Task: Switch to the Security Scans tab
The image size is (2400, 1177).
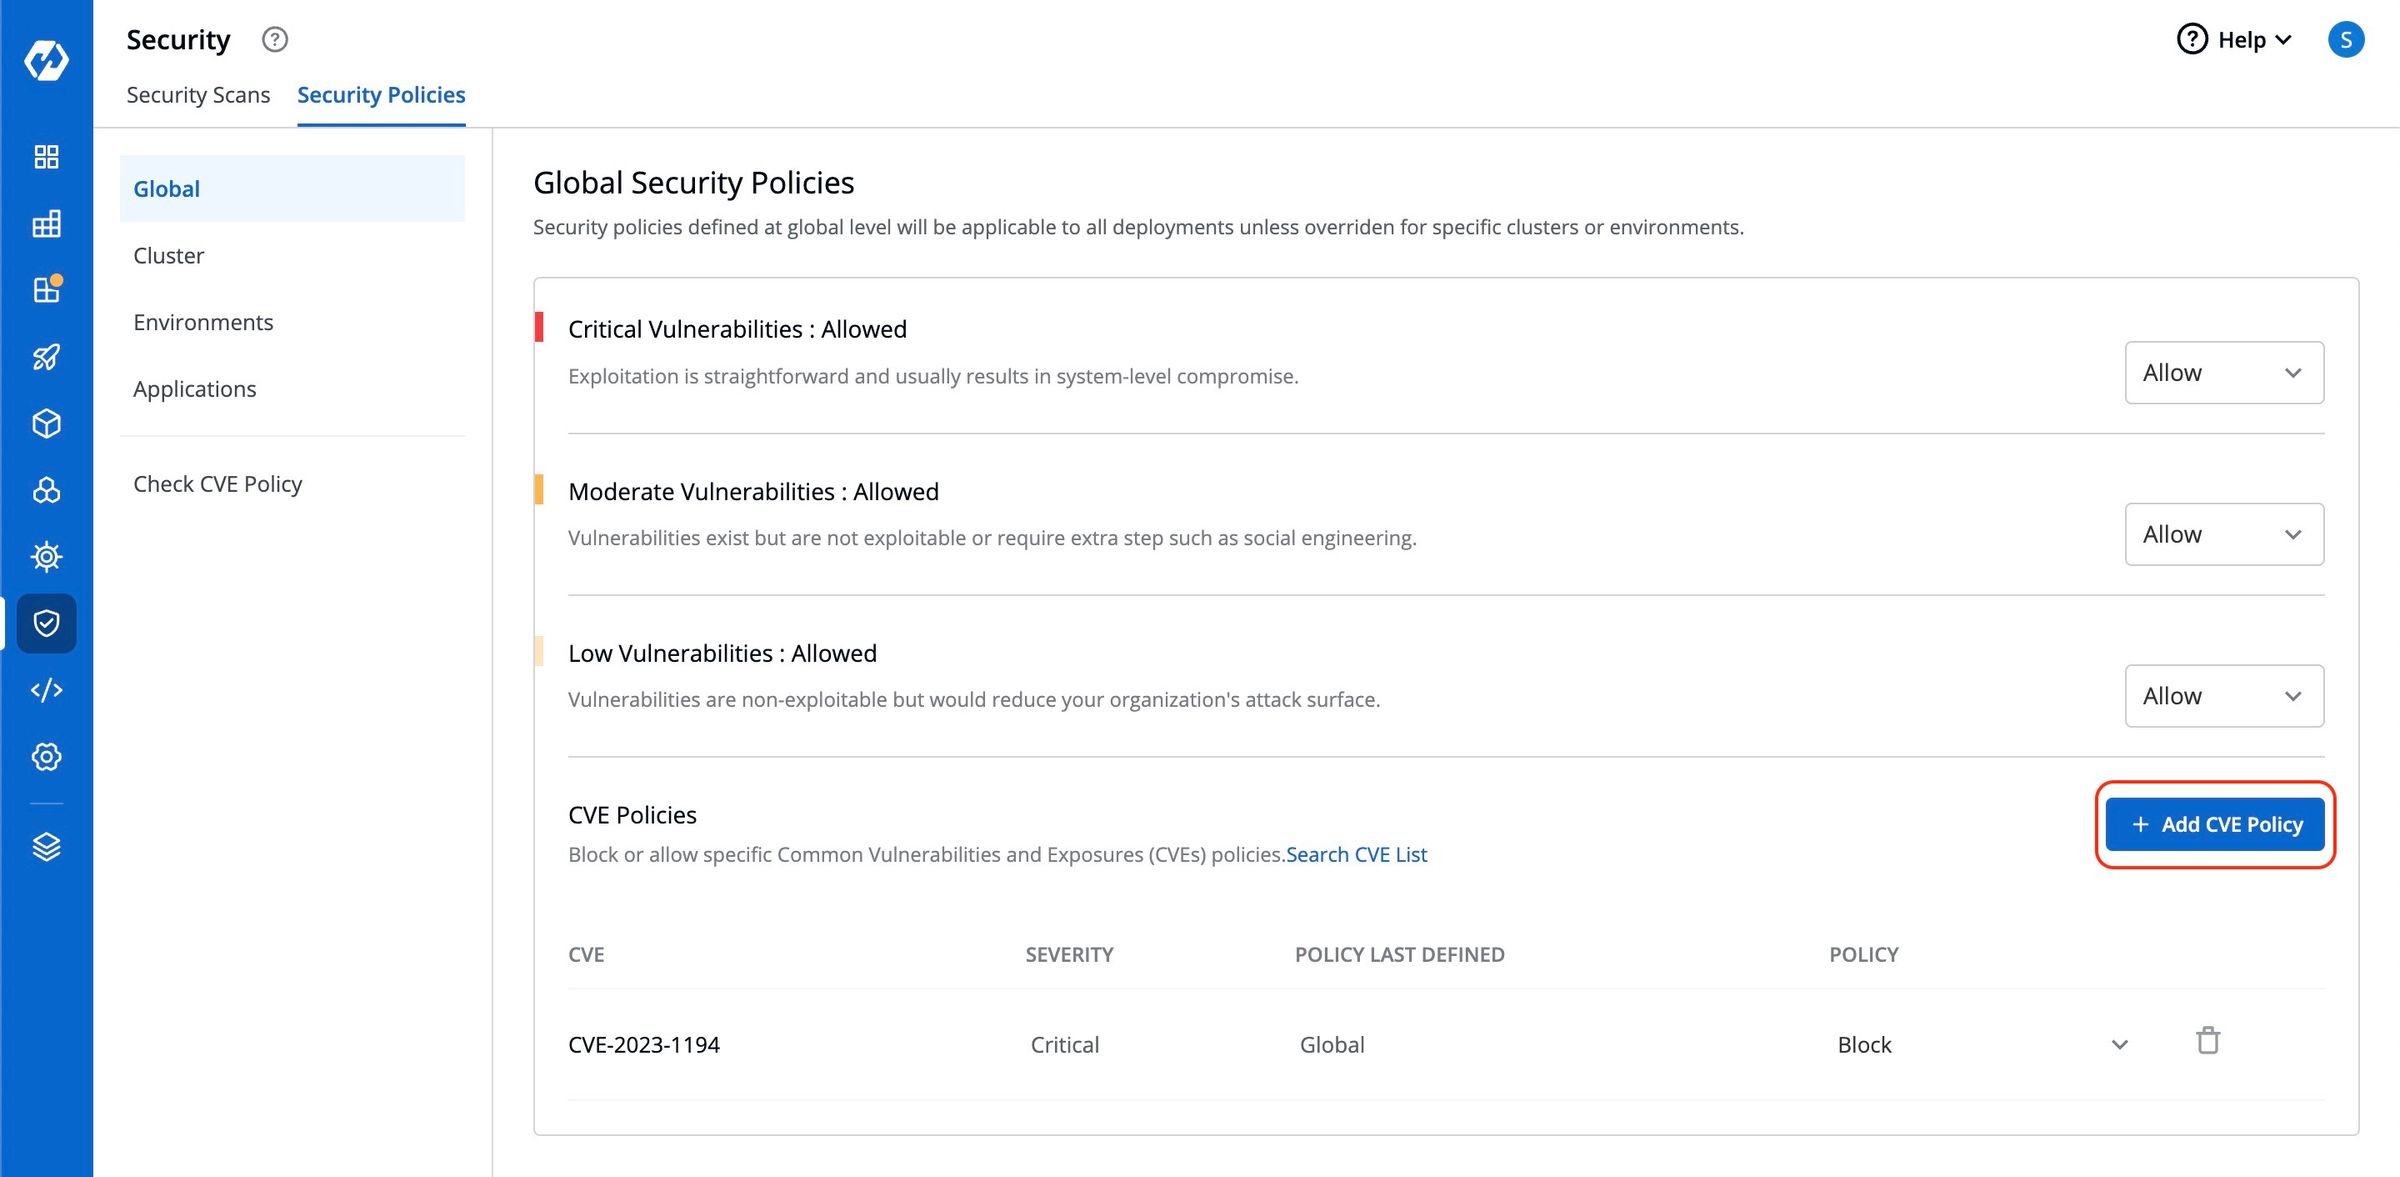Action: (198, 94)
